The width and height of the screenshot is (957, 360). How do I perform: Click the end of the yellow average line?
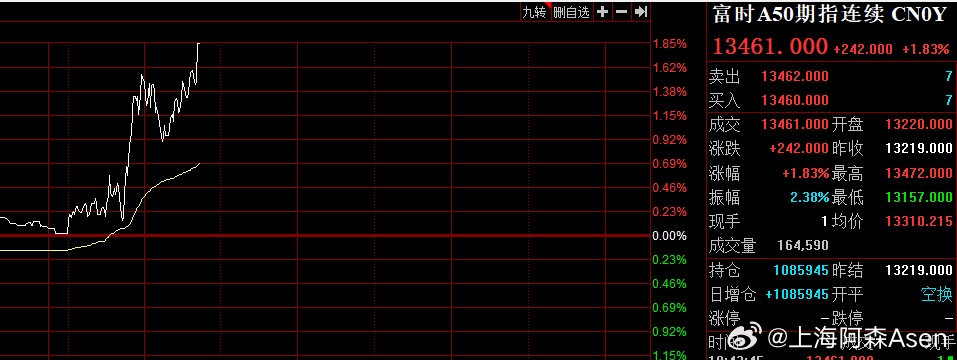click(200, 164)
